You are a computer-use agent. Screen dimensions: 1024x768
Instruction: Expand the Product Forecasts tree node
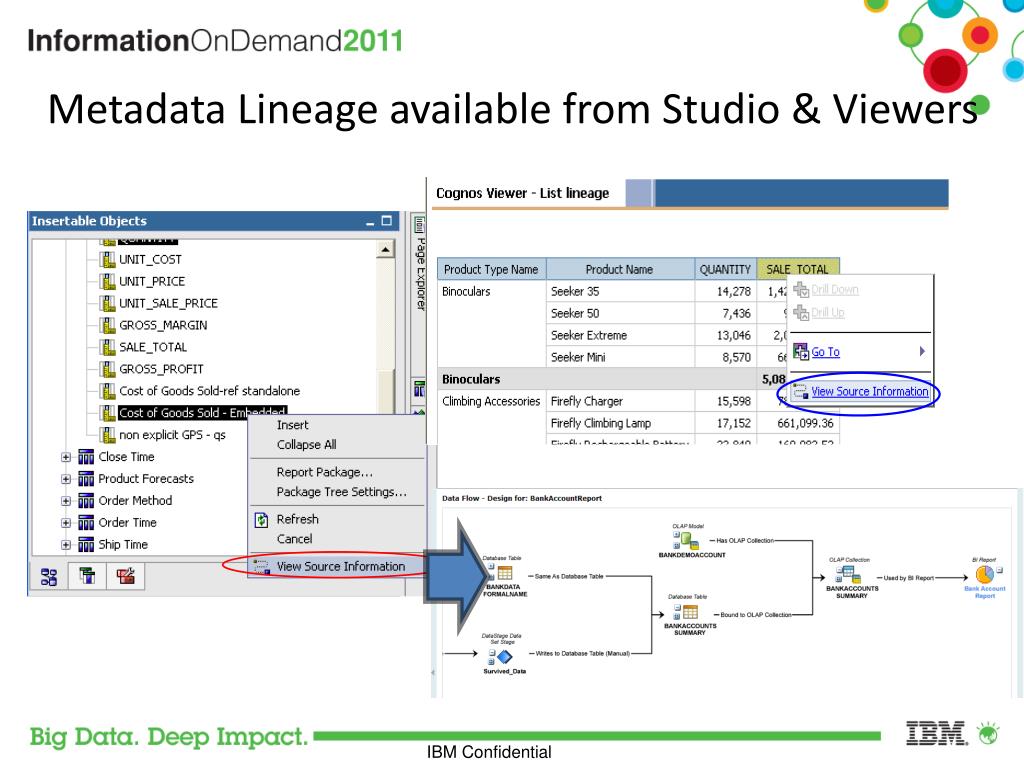tap(66, 479)
